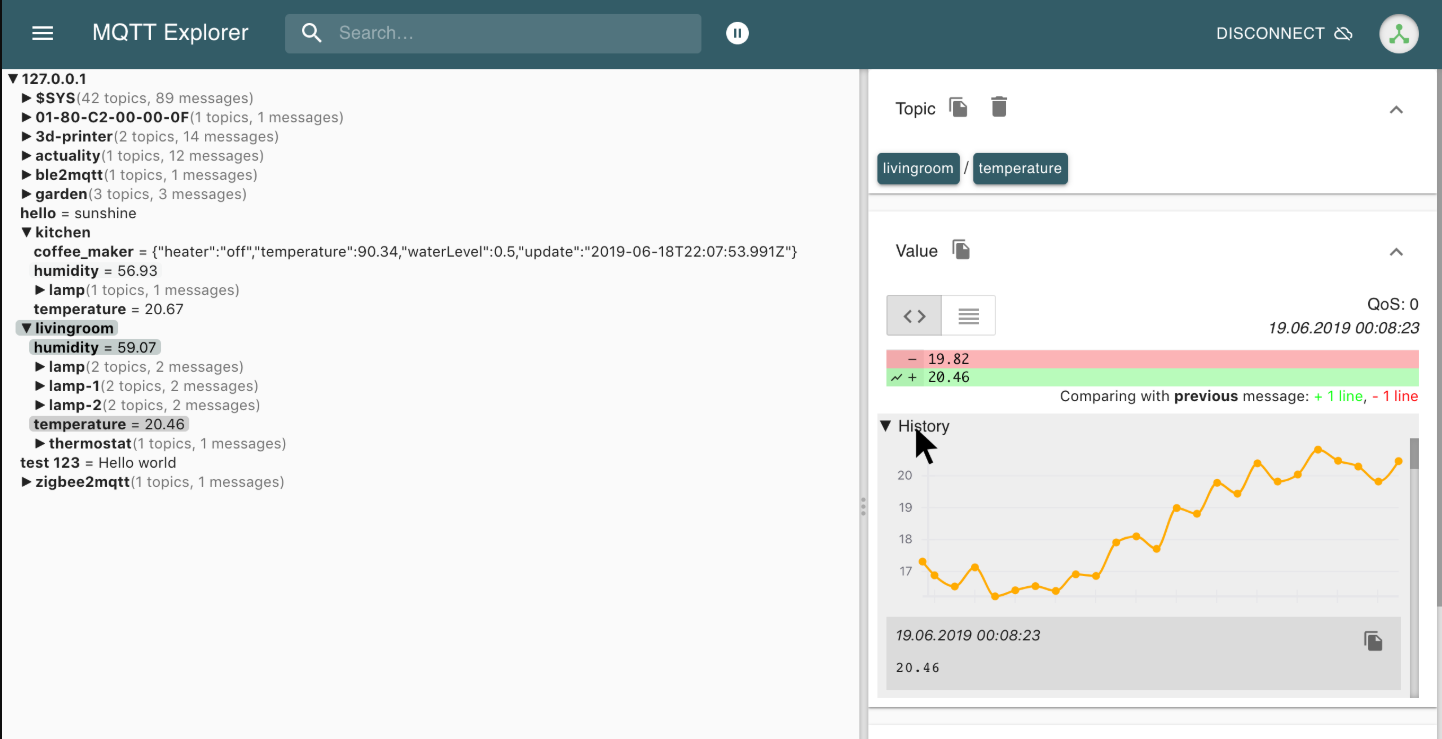The height and width of the screenshot is (739, 1442).
Task: Collapse the Value panel chevron
Action: [1396, 251]
